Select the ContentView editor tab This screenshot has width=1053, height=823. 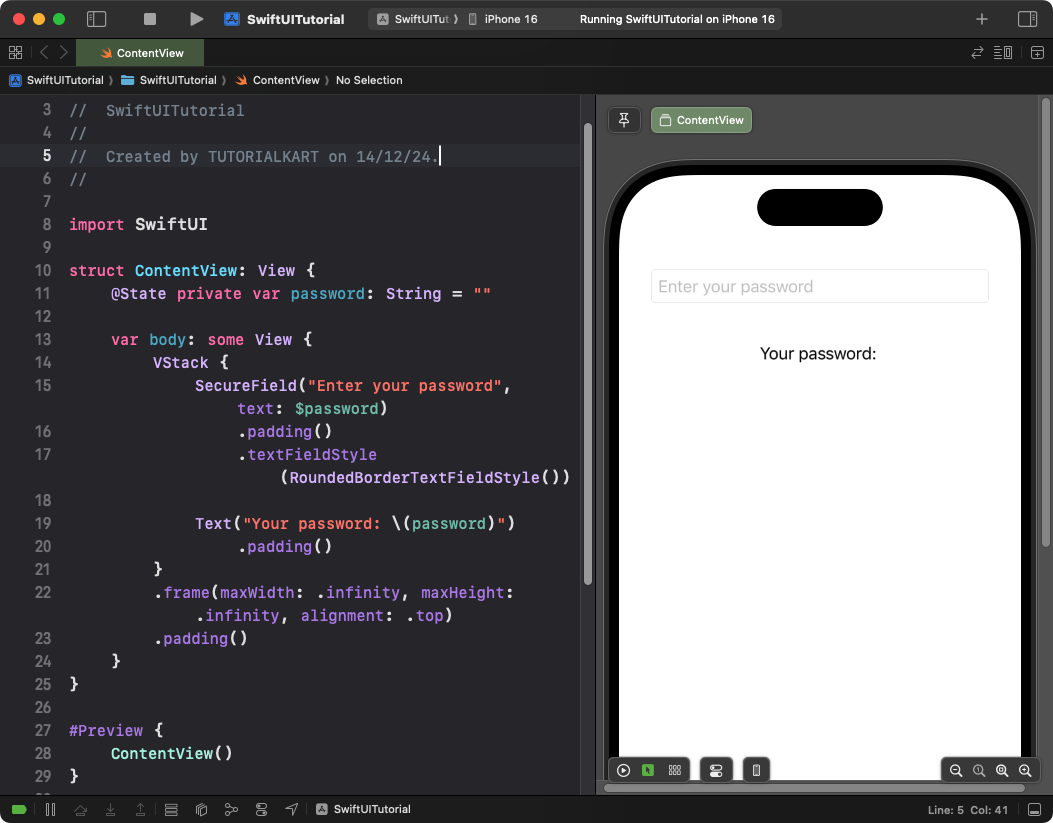tap(140, 52)
